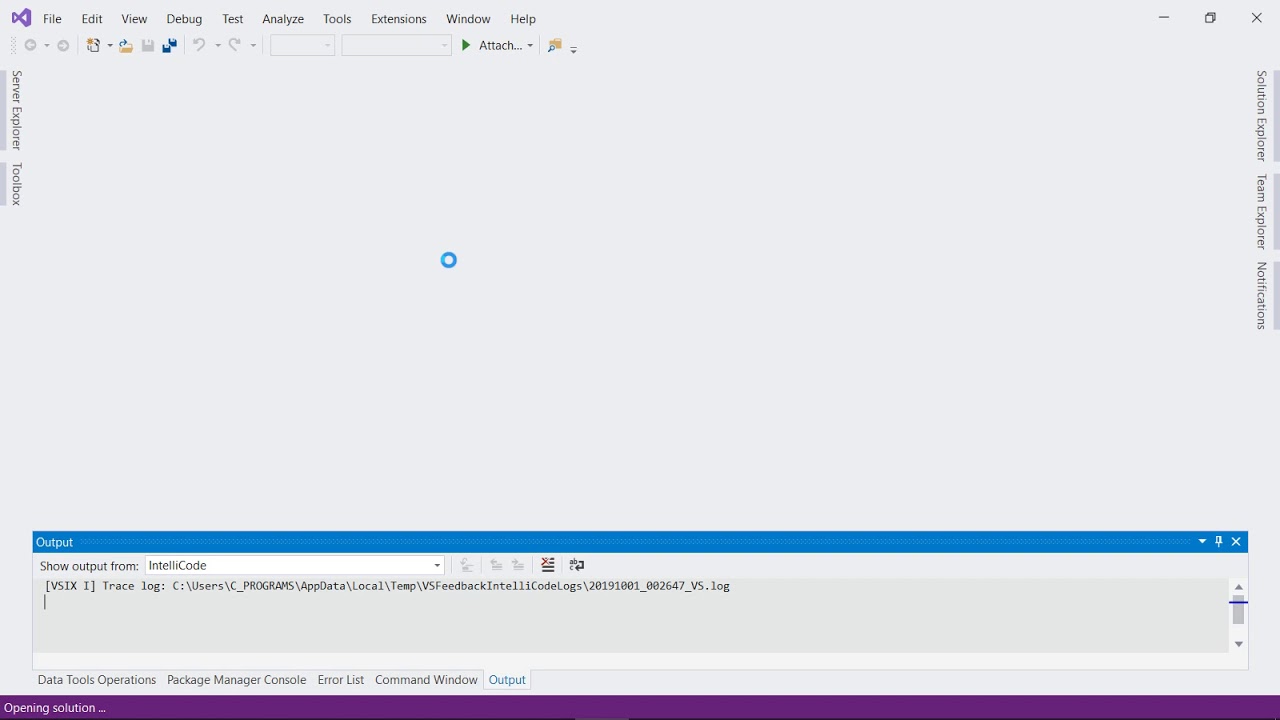Open the Extensions menu
1280x720 pixels.
click(398, 19)
